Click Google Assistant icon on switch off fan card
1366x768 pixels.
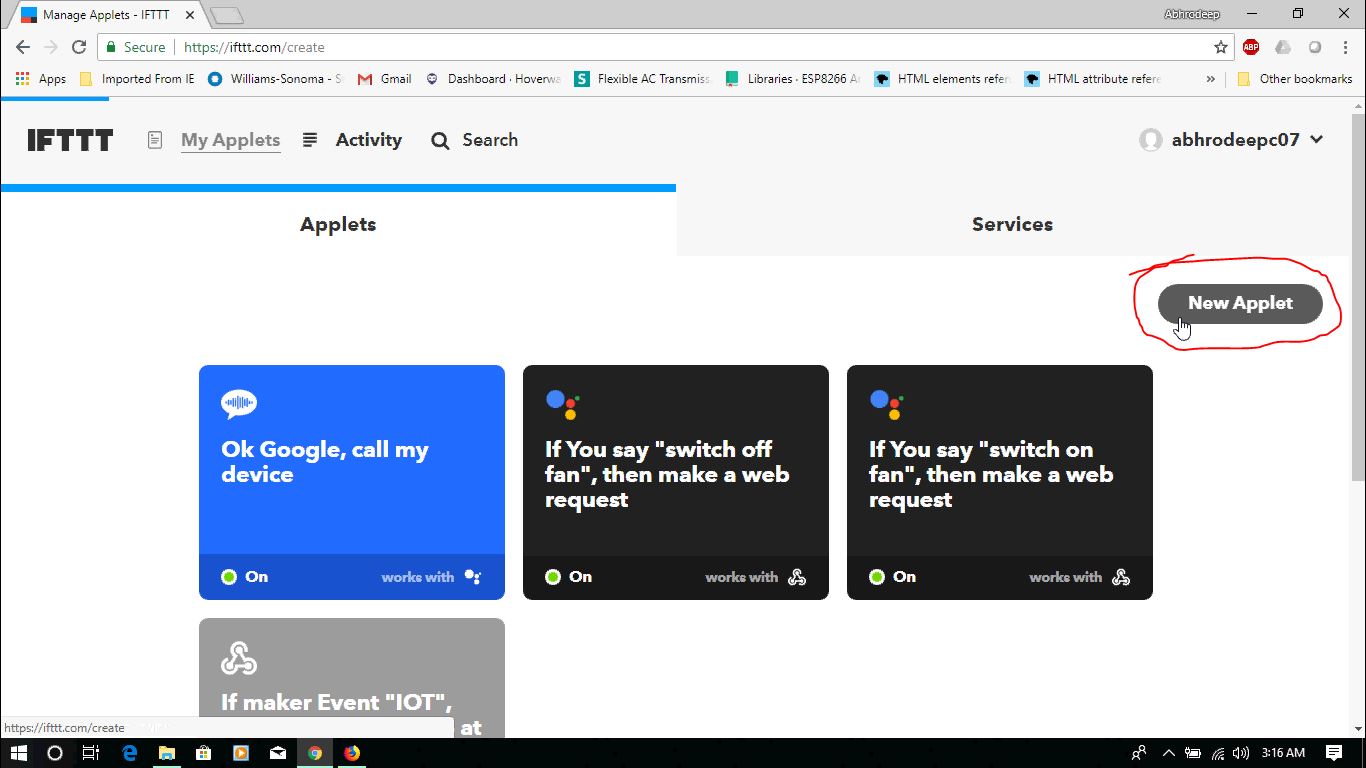coord(563,404)
